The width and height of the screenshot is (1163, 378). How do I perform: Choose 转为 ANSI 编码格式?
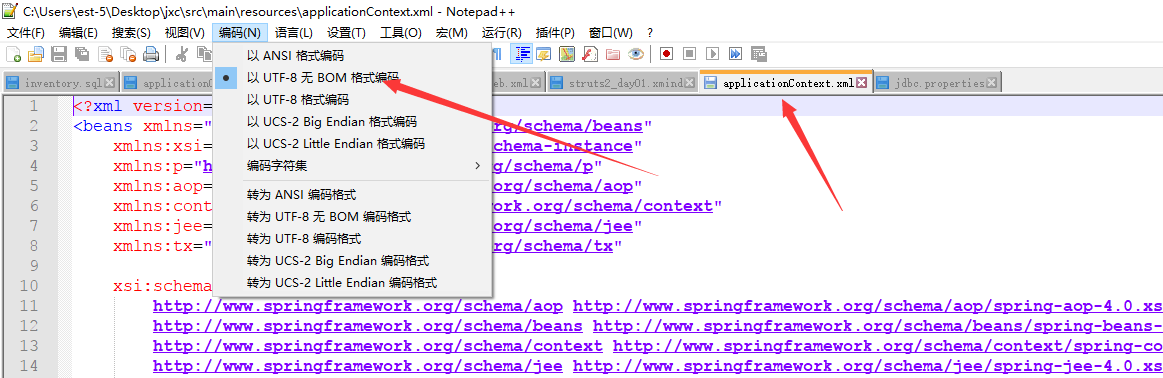[x=352, y=195]
